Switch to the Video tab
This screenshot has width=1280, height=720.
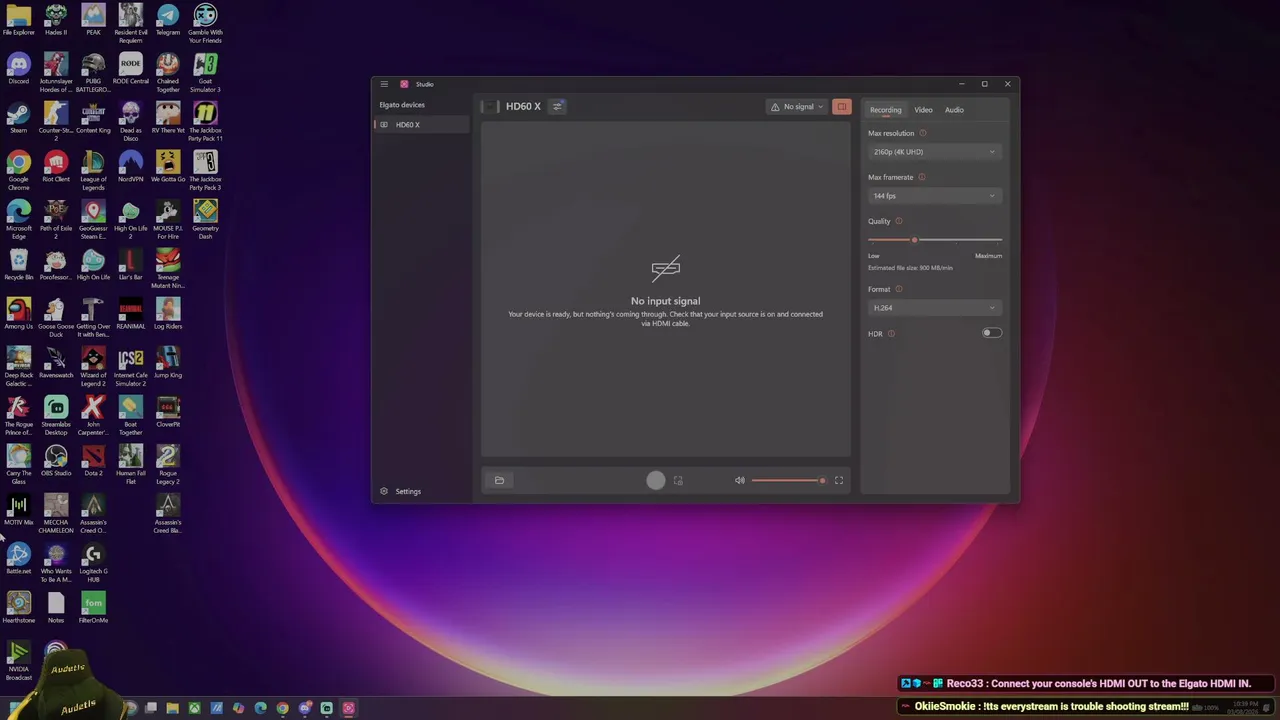point(923,110)
